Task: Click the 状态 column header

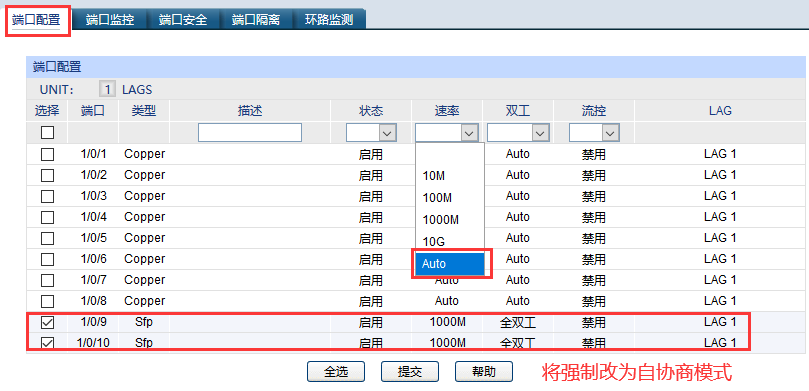Action: [371, 110]
